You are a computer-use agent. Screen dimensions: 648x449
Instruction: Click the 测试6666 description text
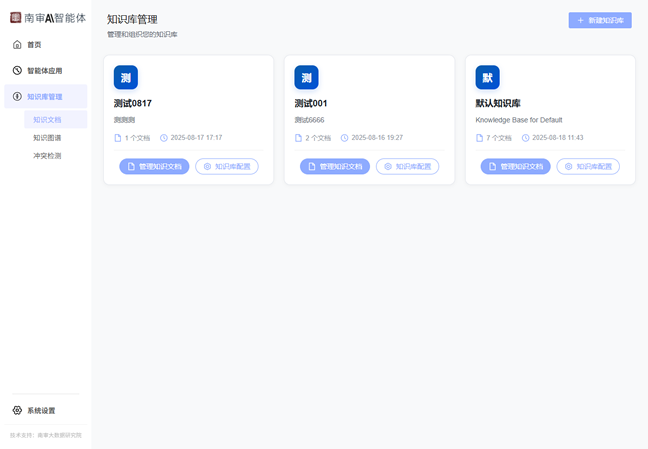(x=310, y=120)
